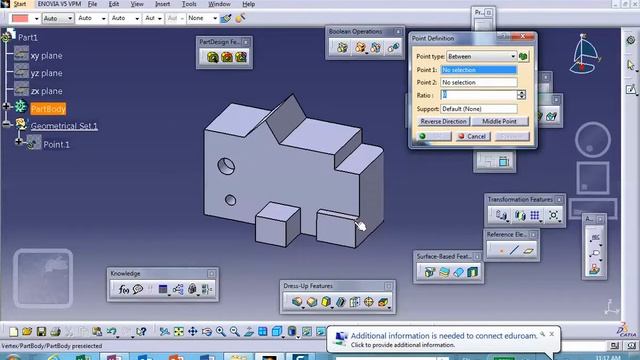Select the Edge Fillet tool in Dress-Up Features
Viewport: 640px width, 360px height.
point(297,302)
